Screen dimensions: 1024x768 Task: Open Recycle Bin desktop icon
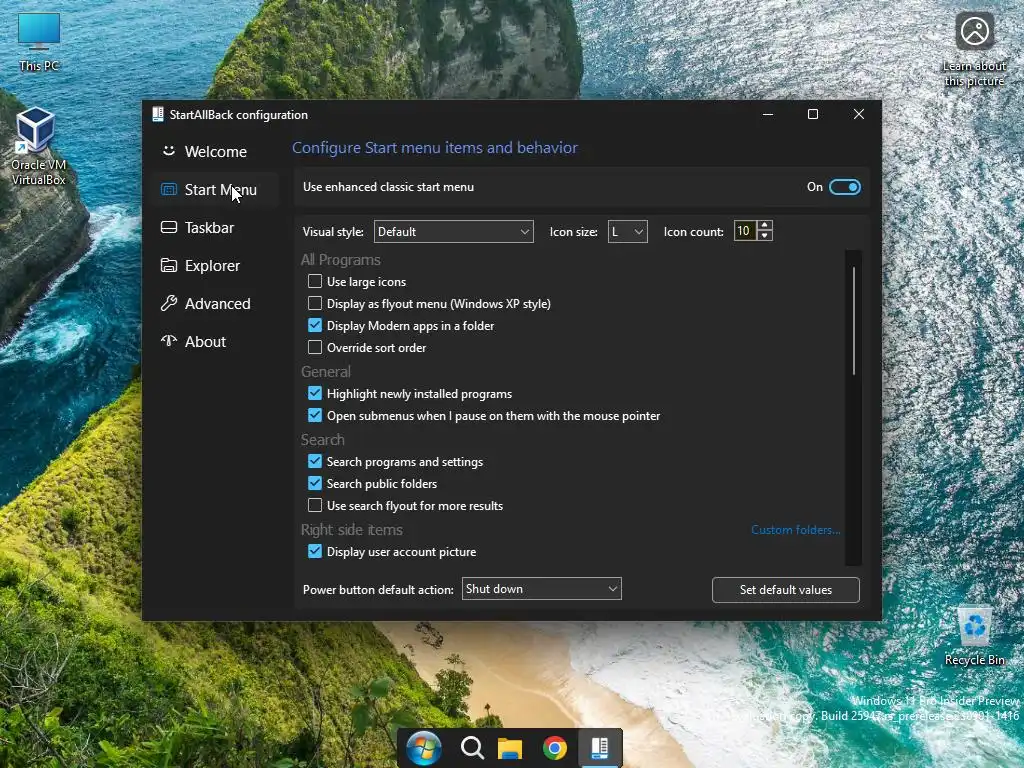click(x=974, y=636)
